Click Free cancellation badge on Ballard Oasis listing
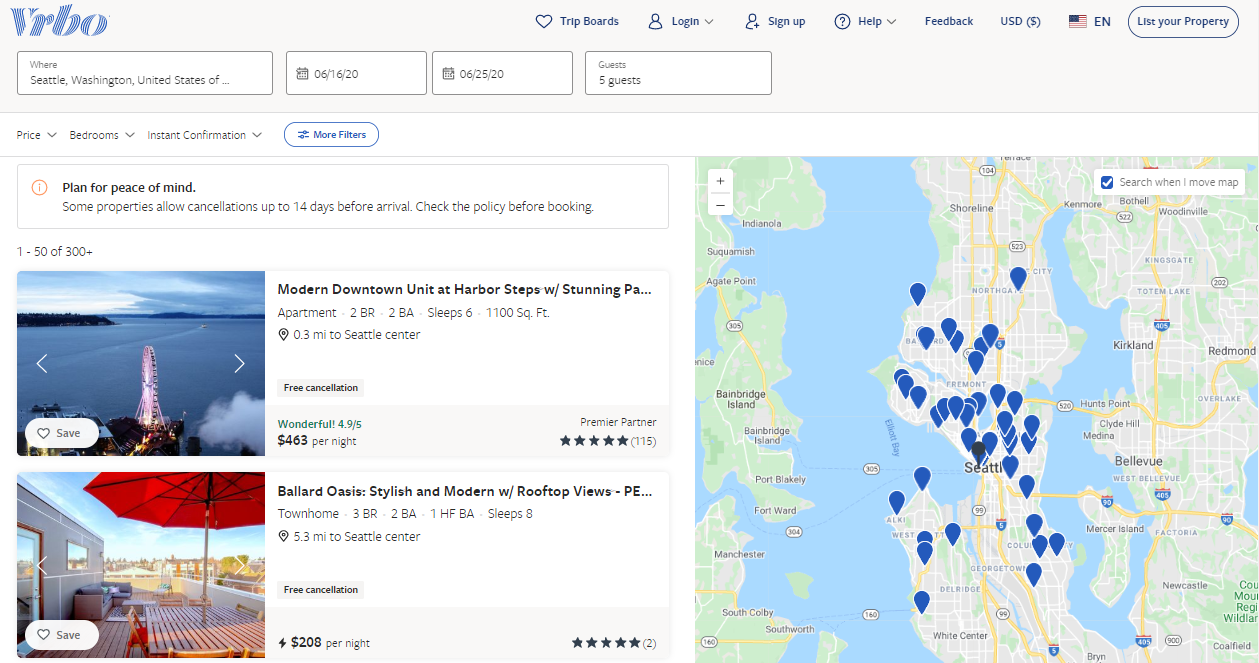1259x663 pixels. pos(320,590)
